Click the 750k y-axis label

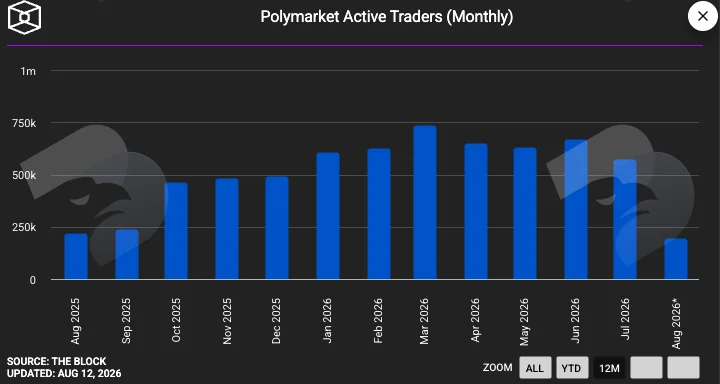point(24,124)
